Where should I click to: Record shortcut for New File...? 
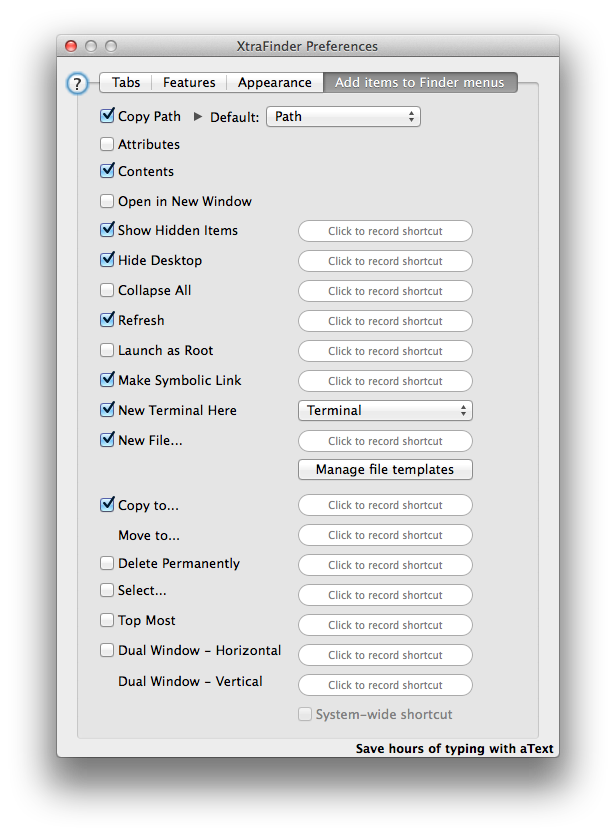385,441
